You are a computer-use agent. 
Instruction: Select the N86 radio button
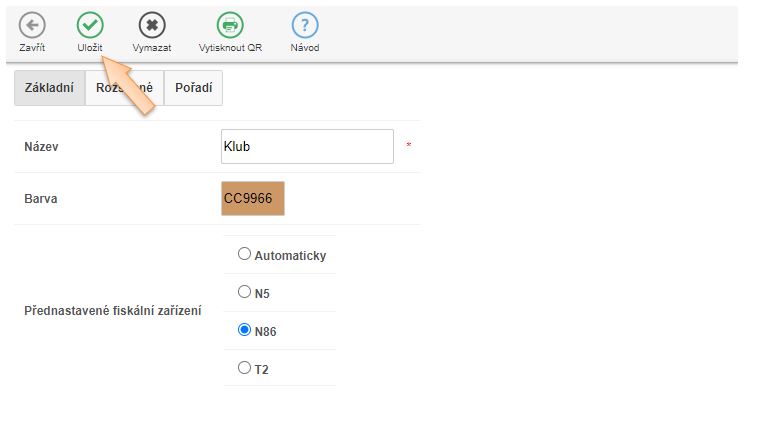244,330
